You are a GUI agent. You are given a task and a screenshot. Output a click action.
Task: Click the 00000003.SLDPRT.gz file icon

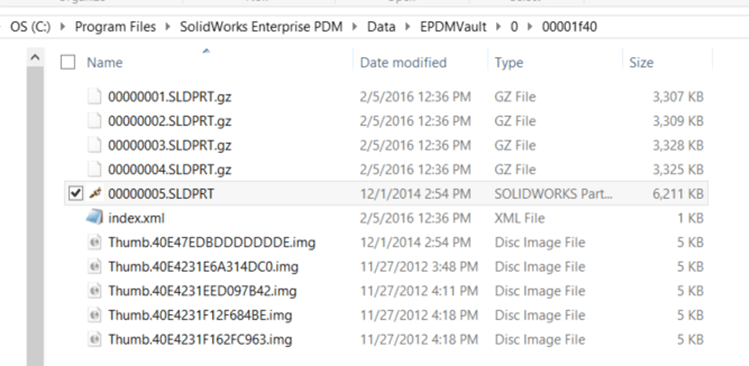(95, 145)
